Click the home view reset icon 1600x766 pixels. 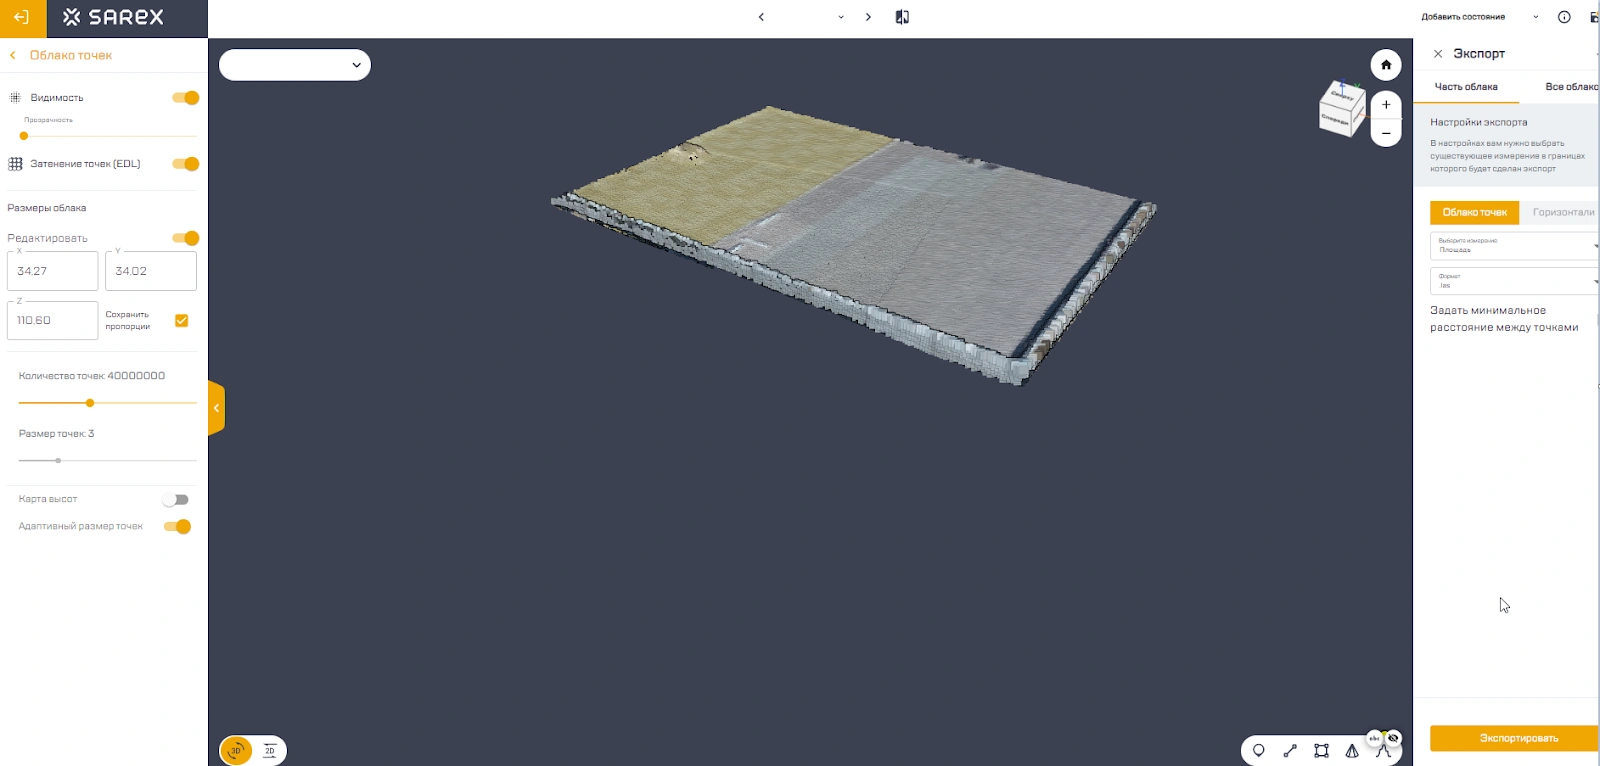pyautogui.click(x=1385, y=65)
